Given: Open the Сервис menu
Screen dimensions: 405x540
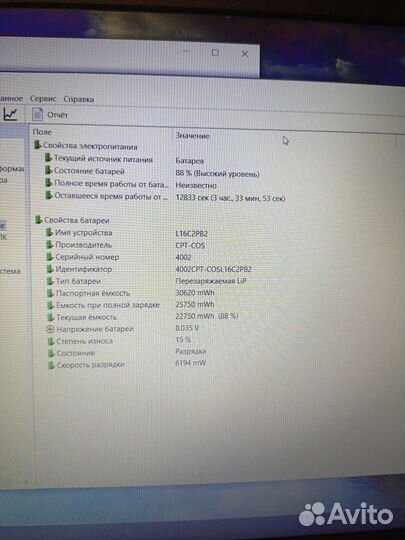Looking at the screenshot, I should pyautogui.click(x=43, y=99).
